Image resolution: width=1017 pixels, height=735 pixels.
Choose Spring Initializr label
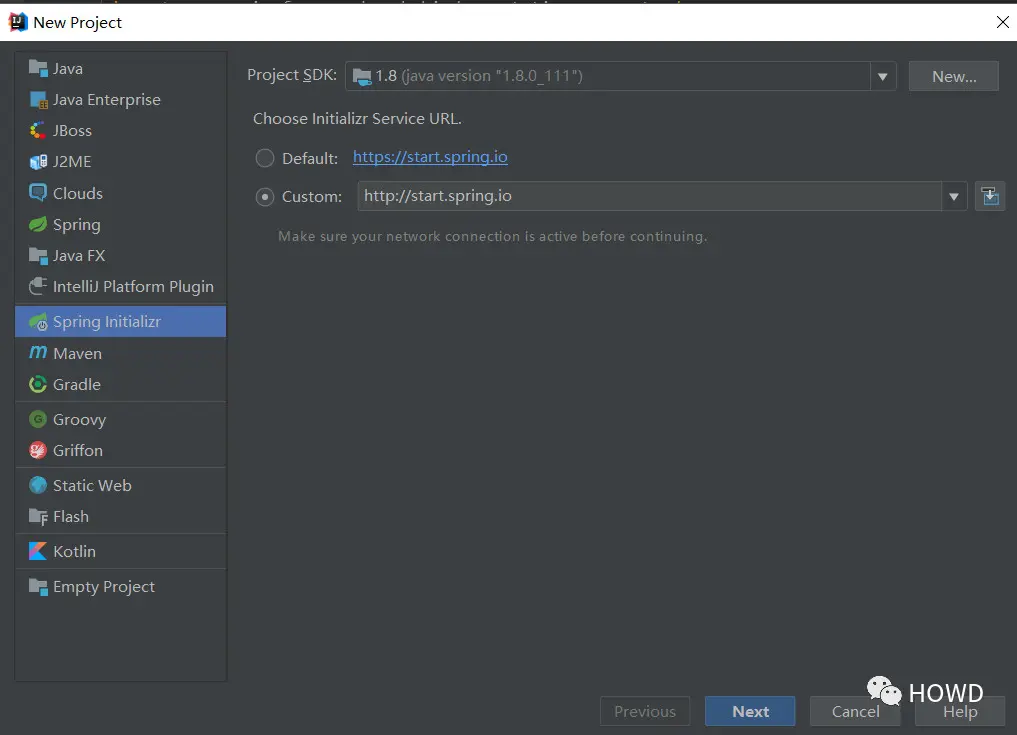(106, 322)
